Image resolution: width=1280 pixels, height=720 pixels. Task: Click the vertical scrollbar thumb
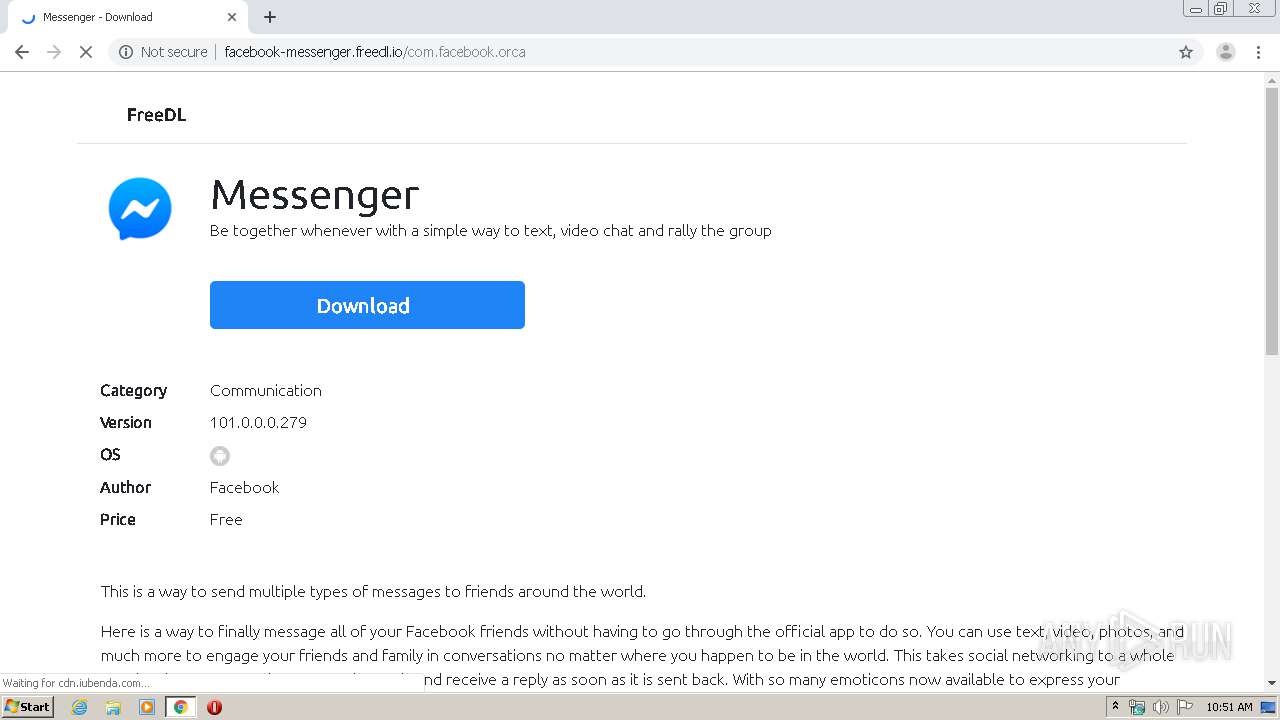[1272, 220]
